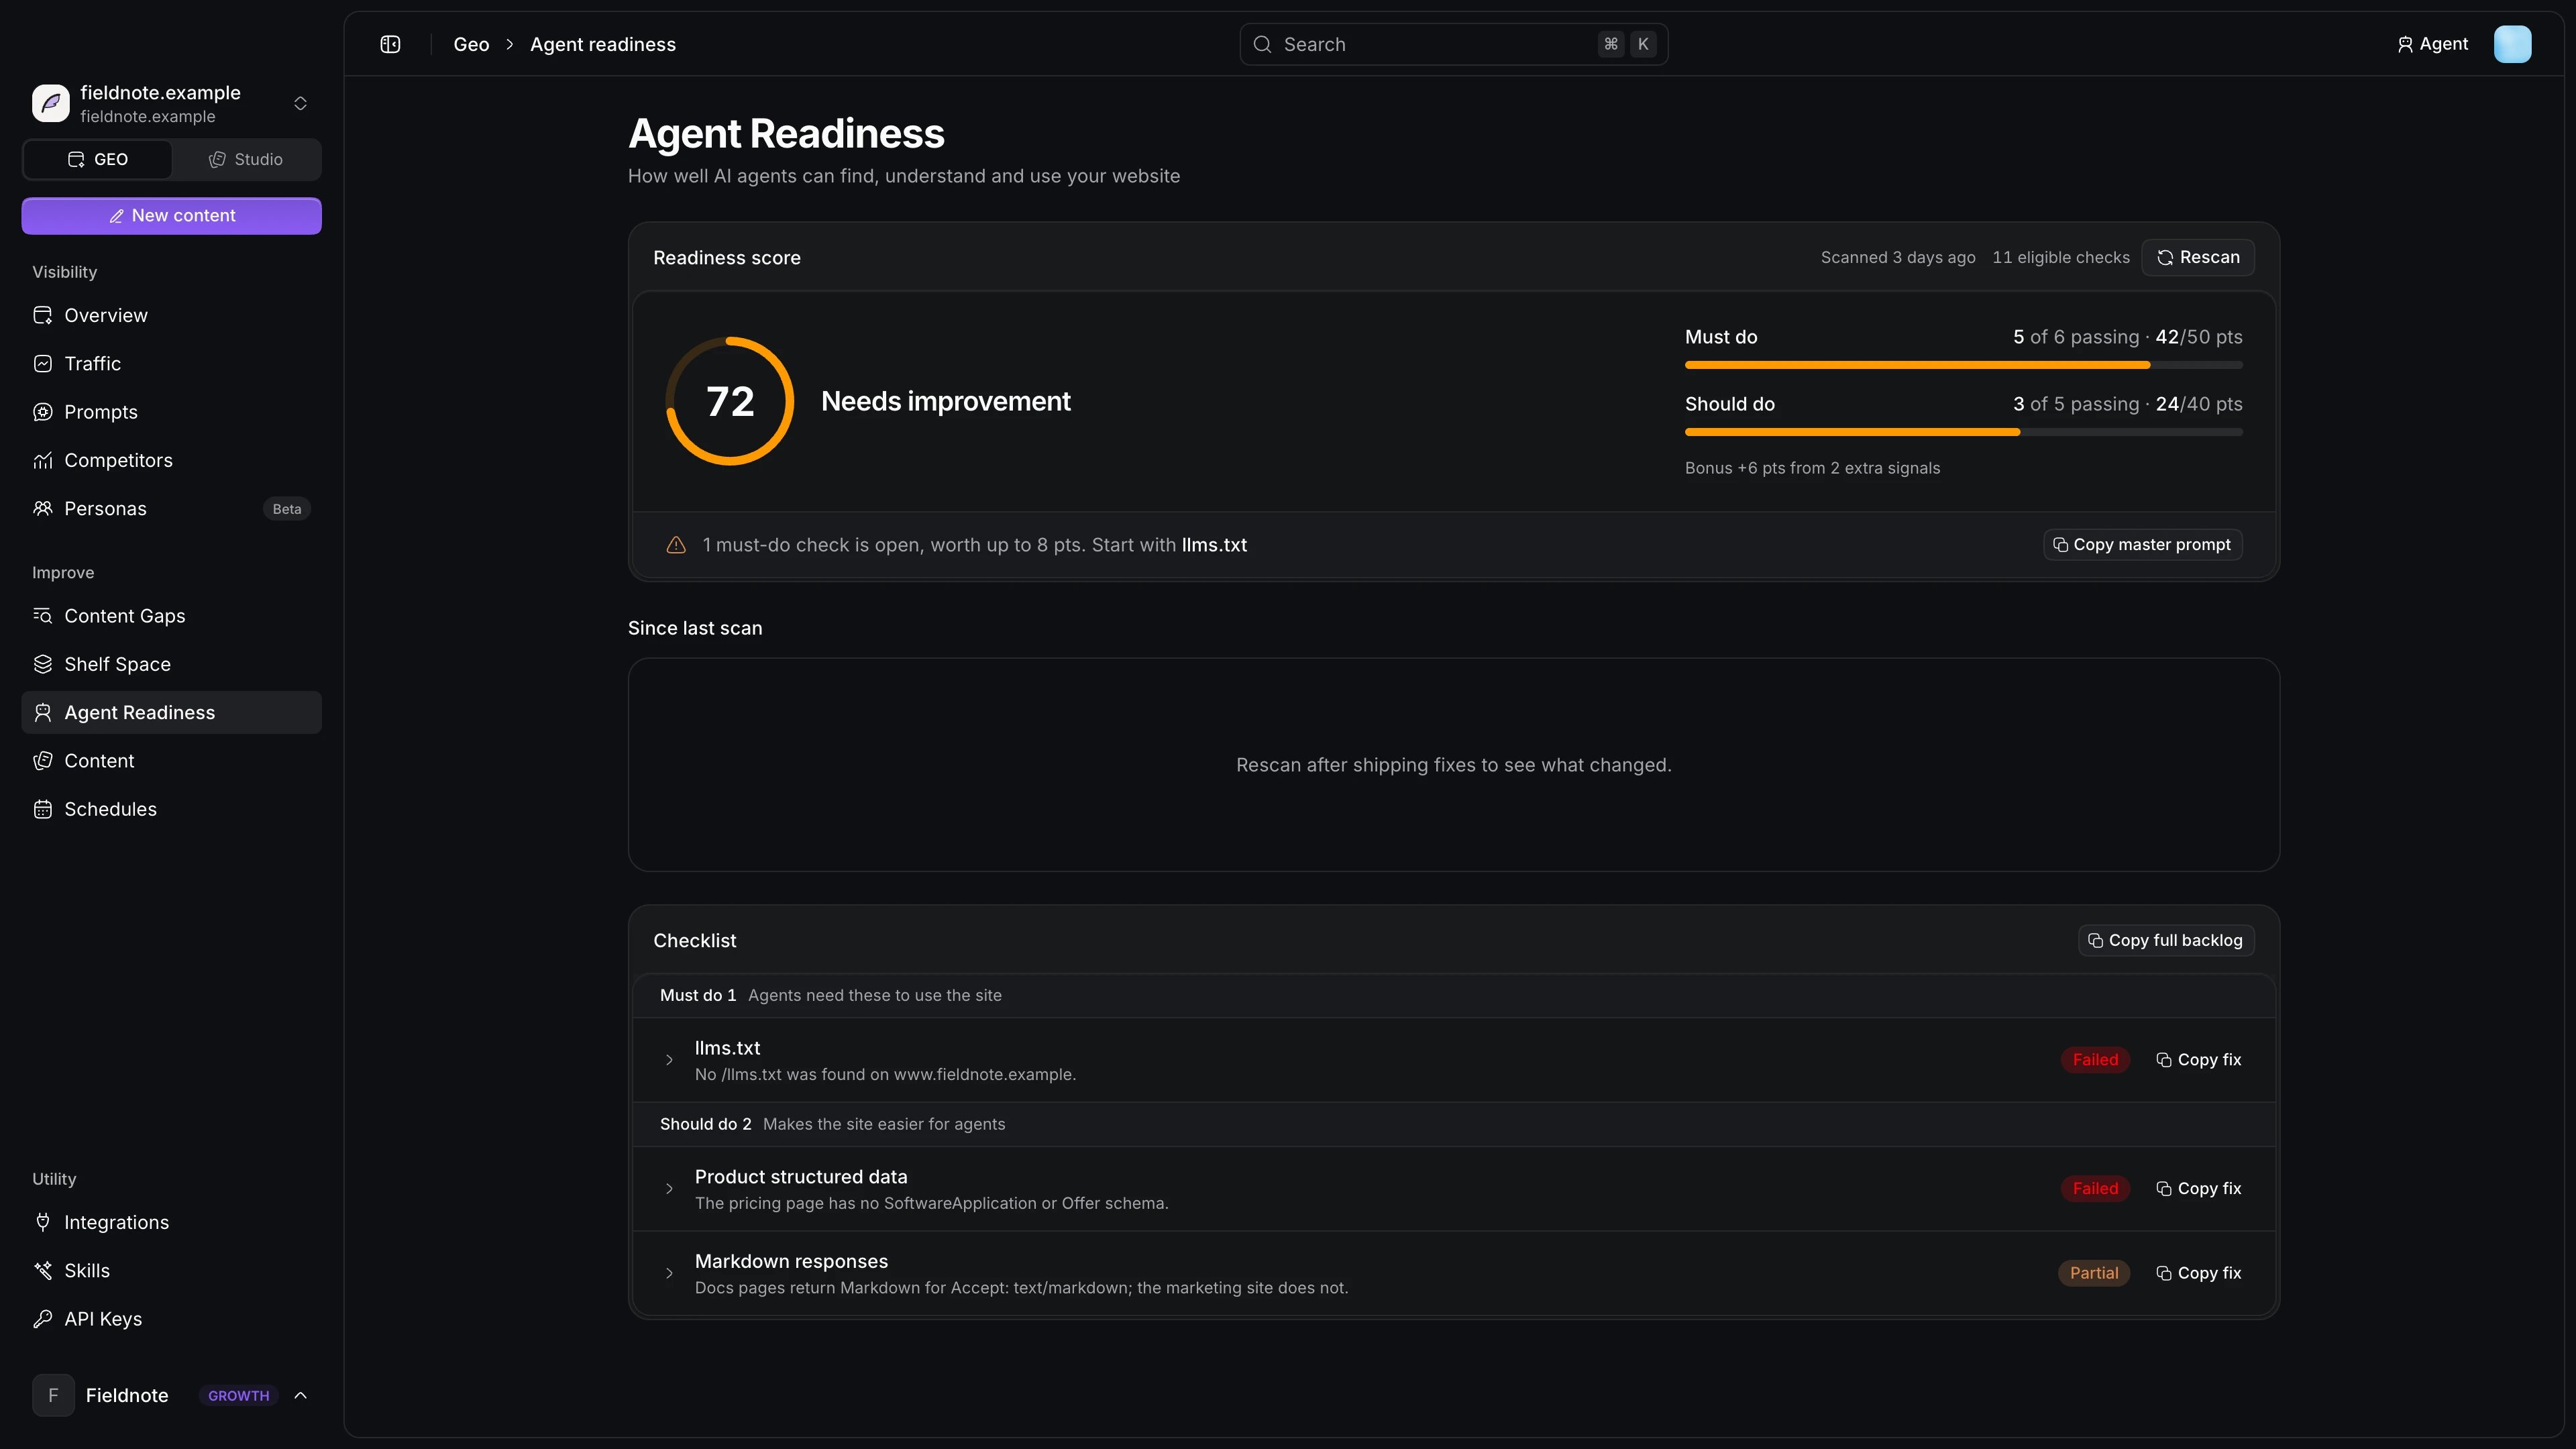Screen dimensions: 2576x1449
Task: Open the Overview page icon
Action: tap(43, 315)
